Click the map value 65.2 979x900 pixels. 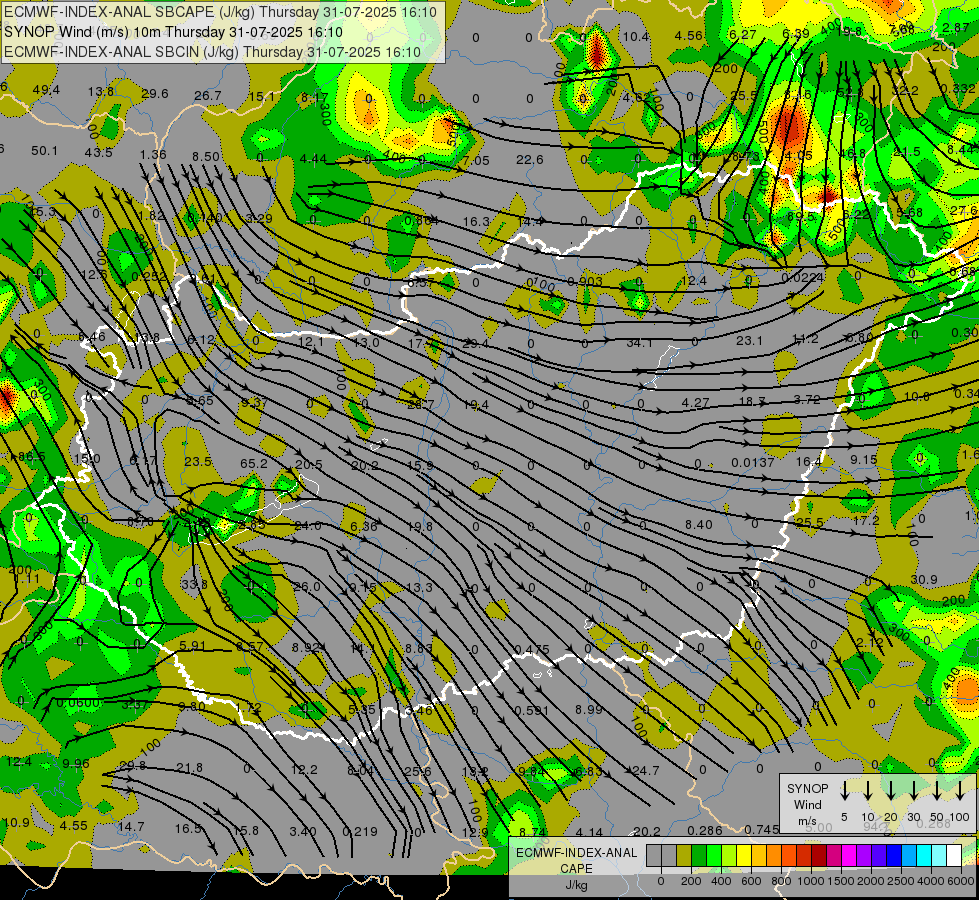(254, 463)
